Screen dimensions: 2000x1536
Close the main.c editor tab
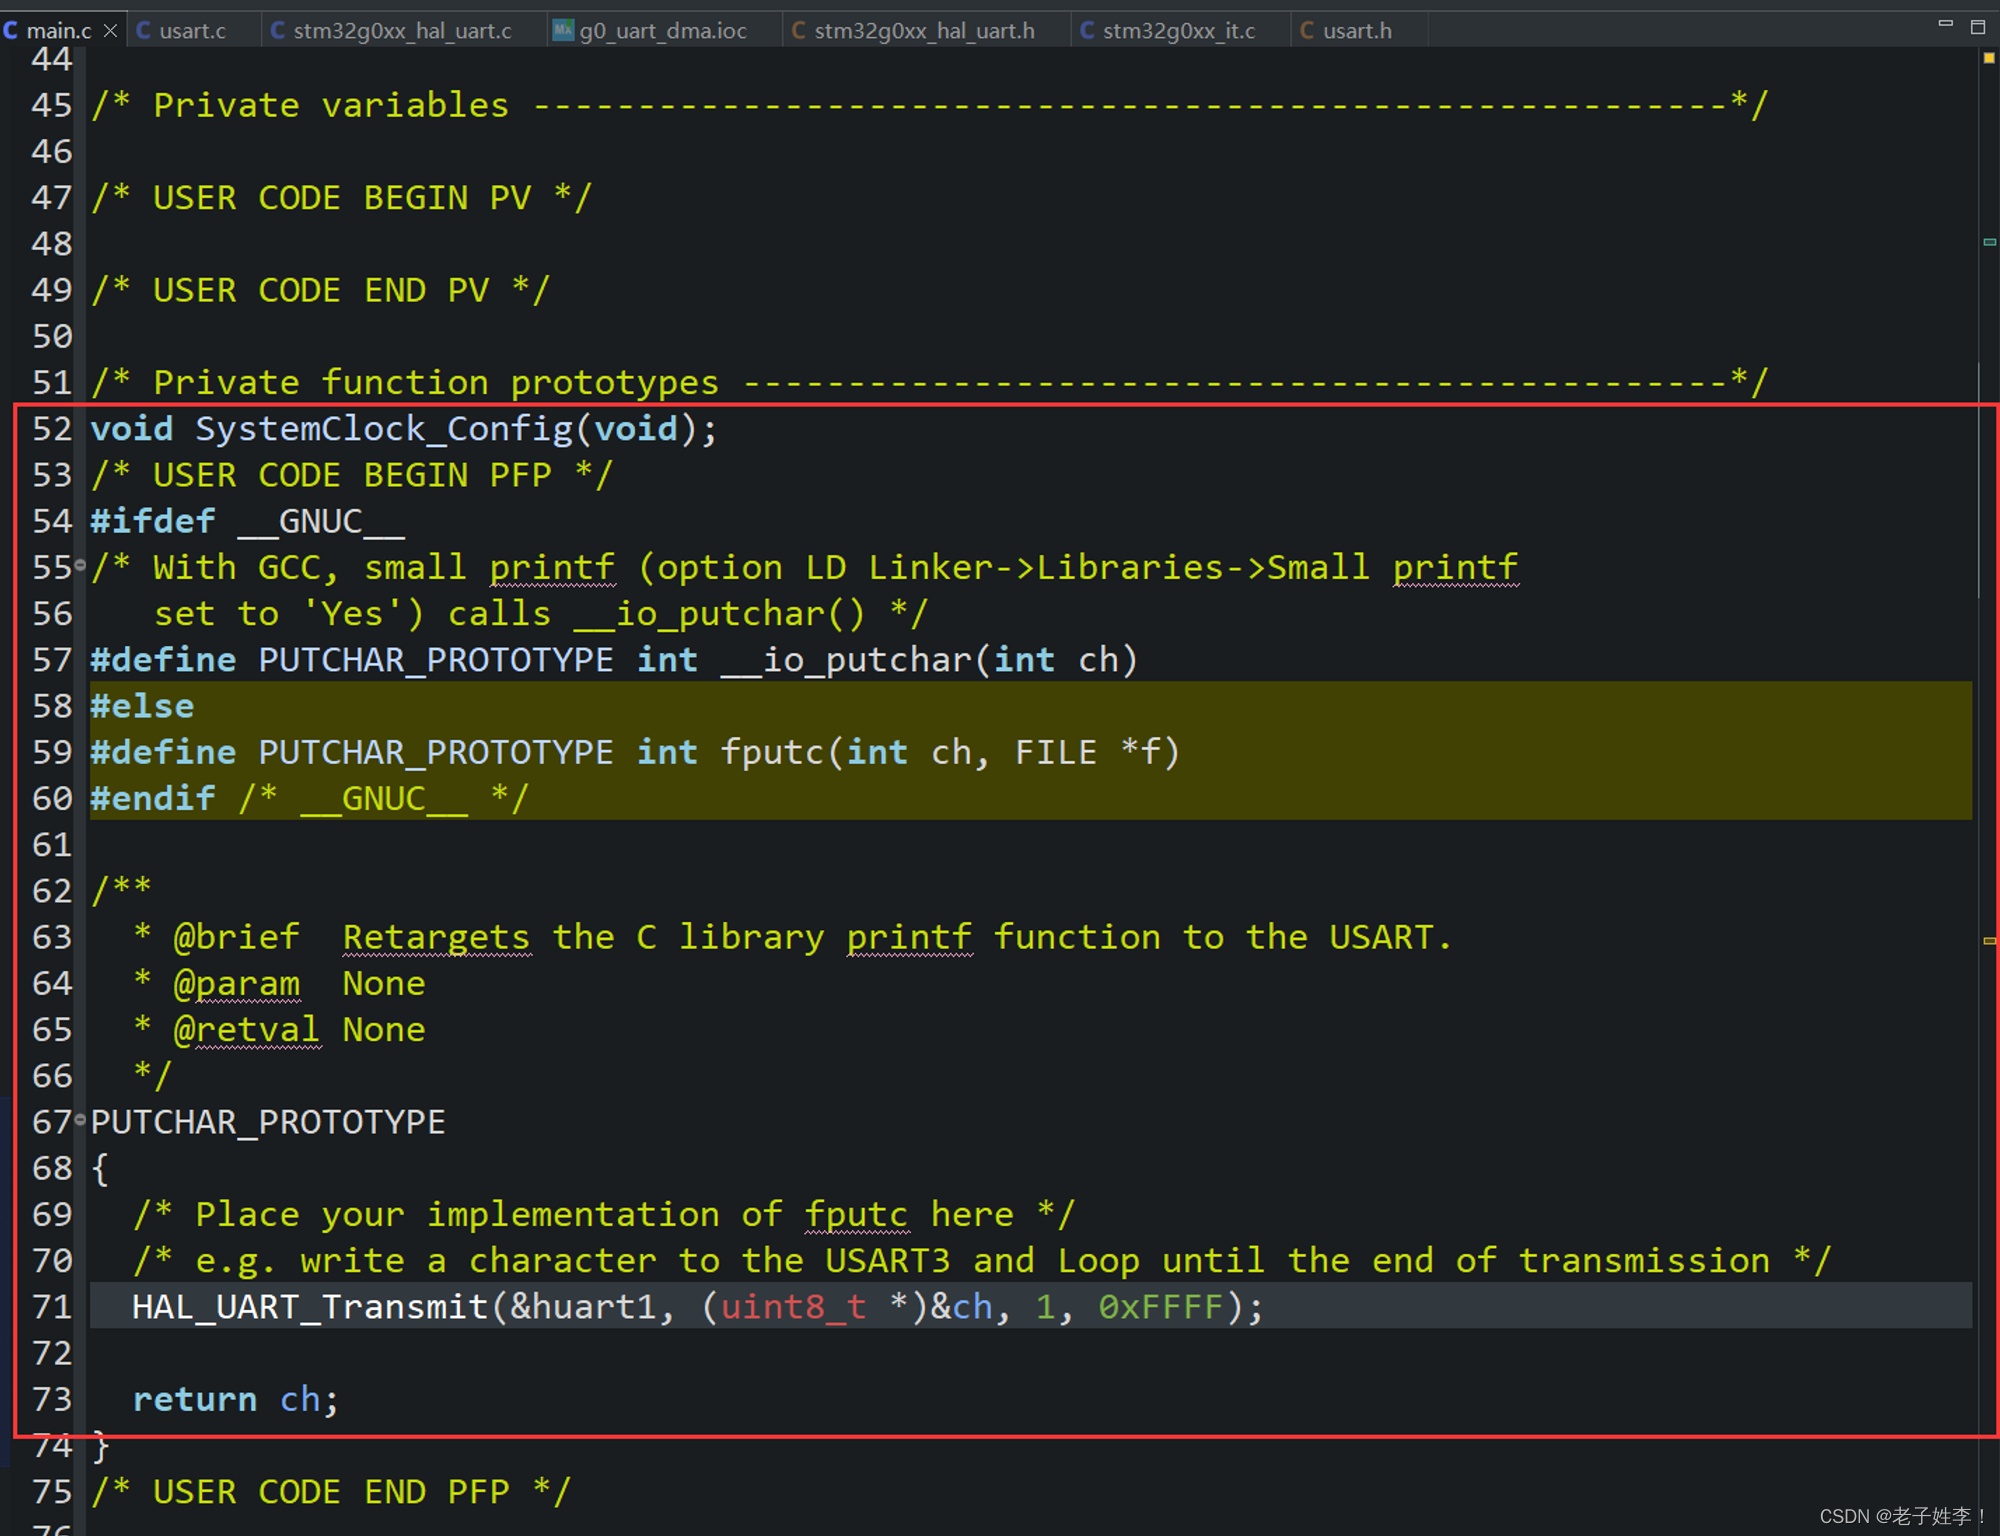(110, 31)
